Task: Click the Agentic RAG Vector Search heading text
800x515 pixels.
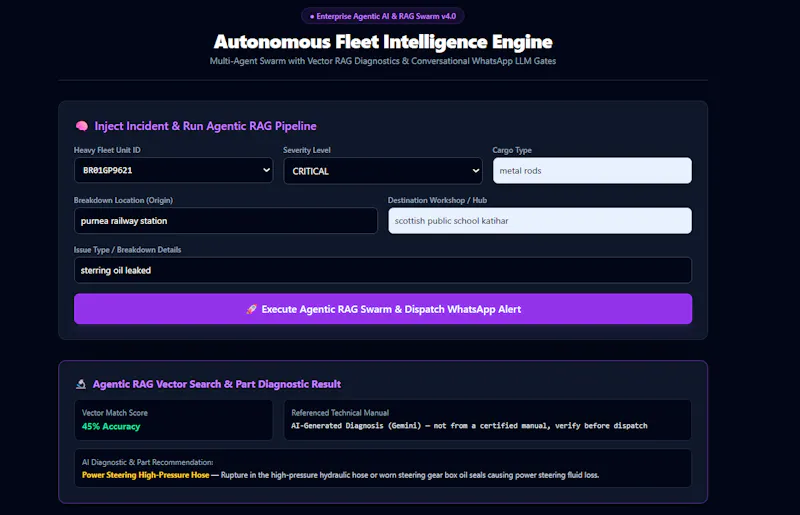Action: tap(217, 384)
